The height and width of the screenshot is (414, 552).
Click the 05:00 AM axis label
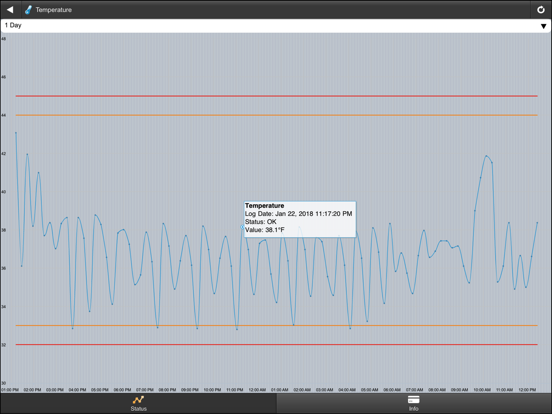(369, 390)
